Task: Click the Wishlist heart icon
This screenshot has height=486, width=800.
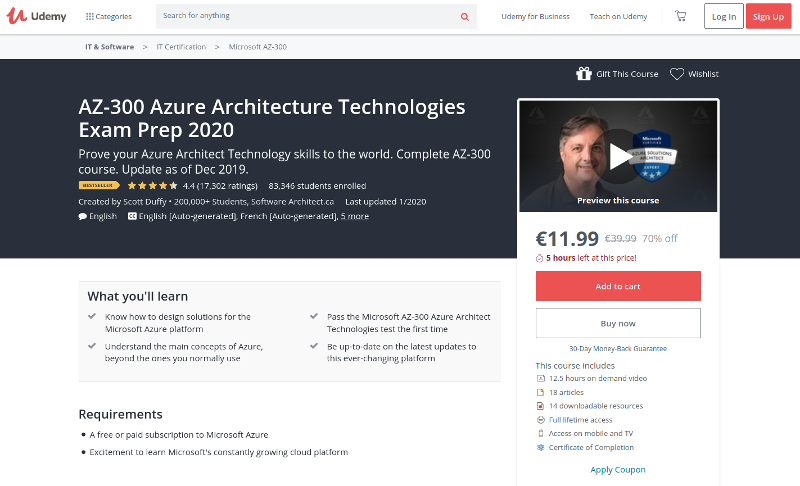Action: 677,74
